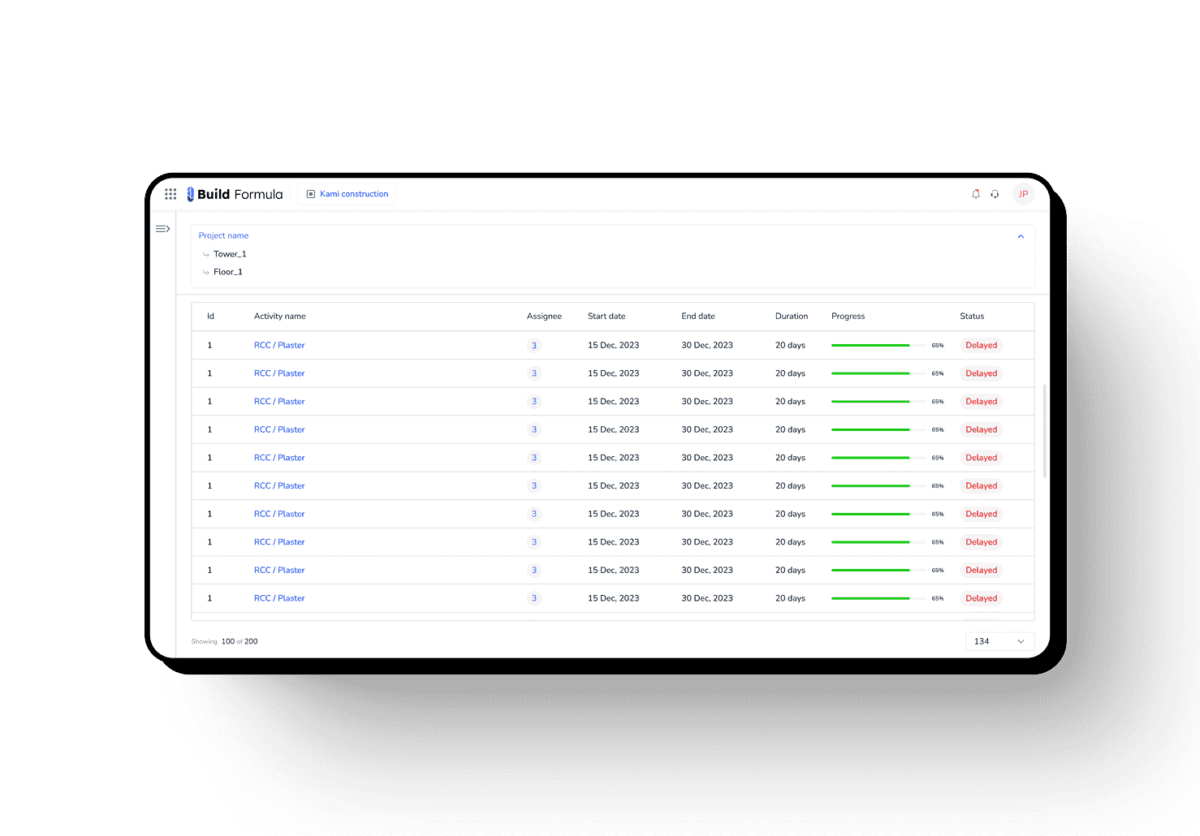Click the vertical table scrollbar
Screen dimensions: 1200x836
pyautogui.click(x=1046, y=431)
